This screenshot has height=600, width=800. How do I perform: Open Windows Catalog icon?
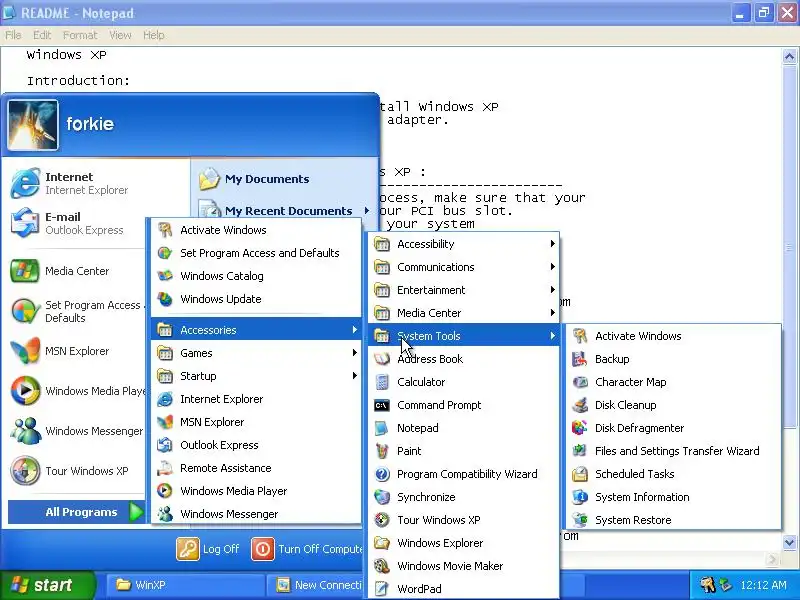pos(165,276)
